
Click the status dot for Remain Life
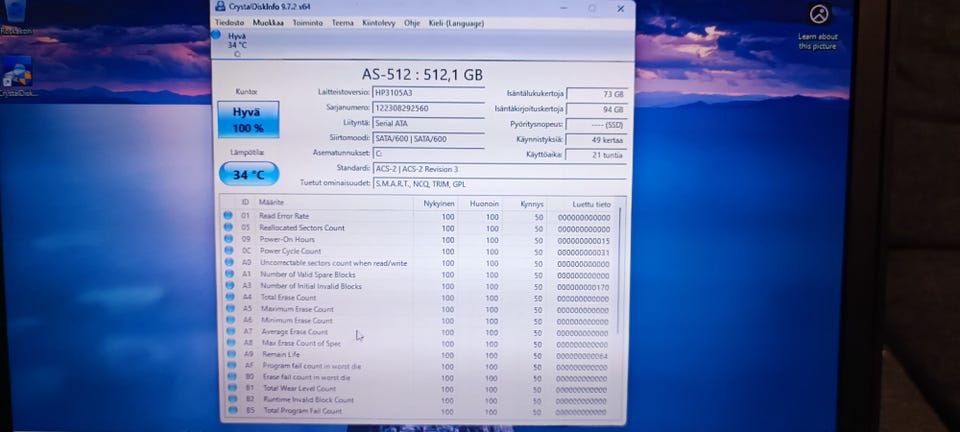231,354
